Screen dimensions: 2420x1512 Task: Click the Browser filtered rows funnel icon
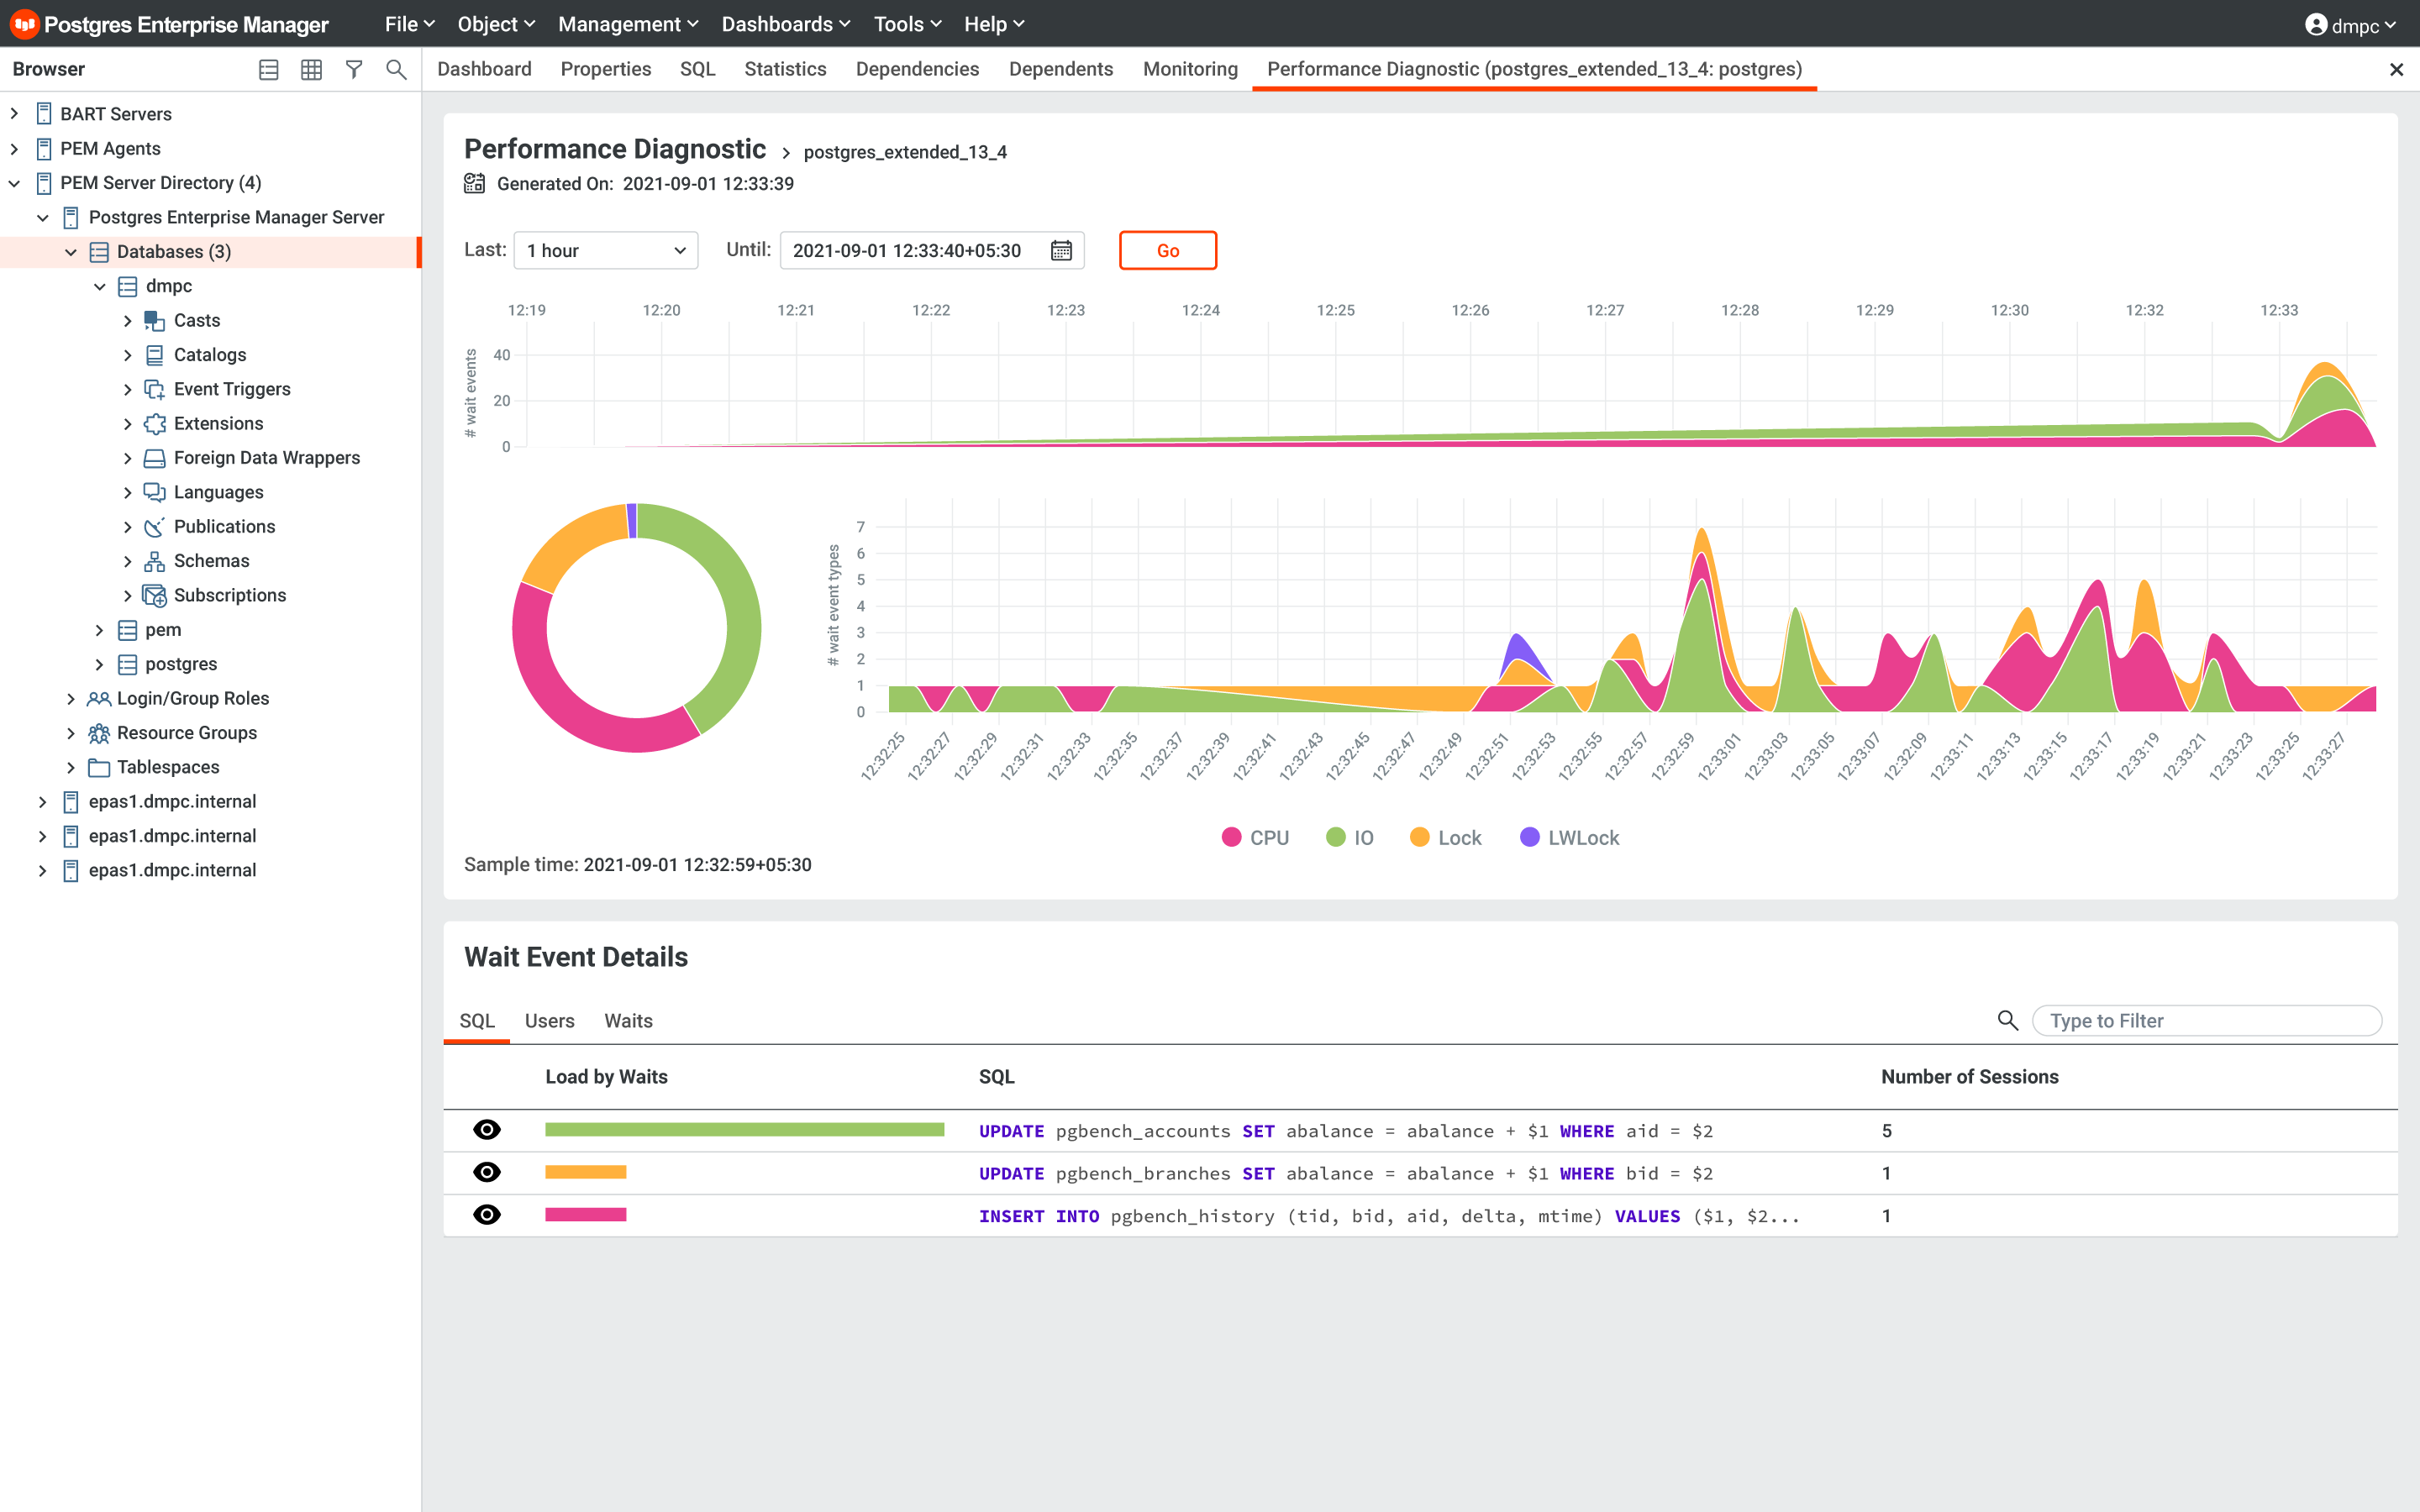tap(354, 69)
